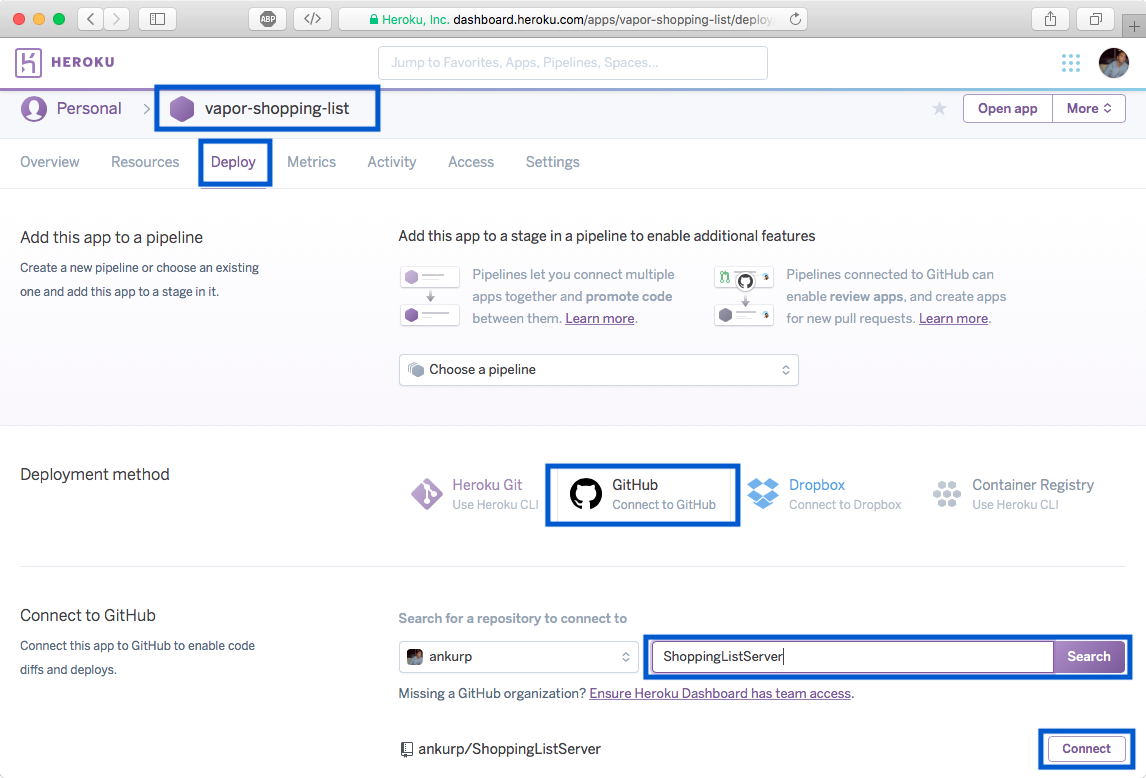Go back with Safari back arrow

coord(91,19)
